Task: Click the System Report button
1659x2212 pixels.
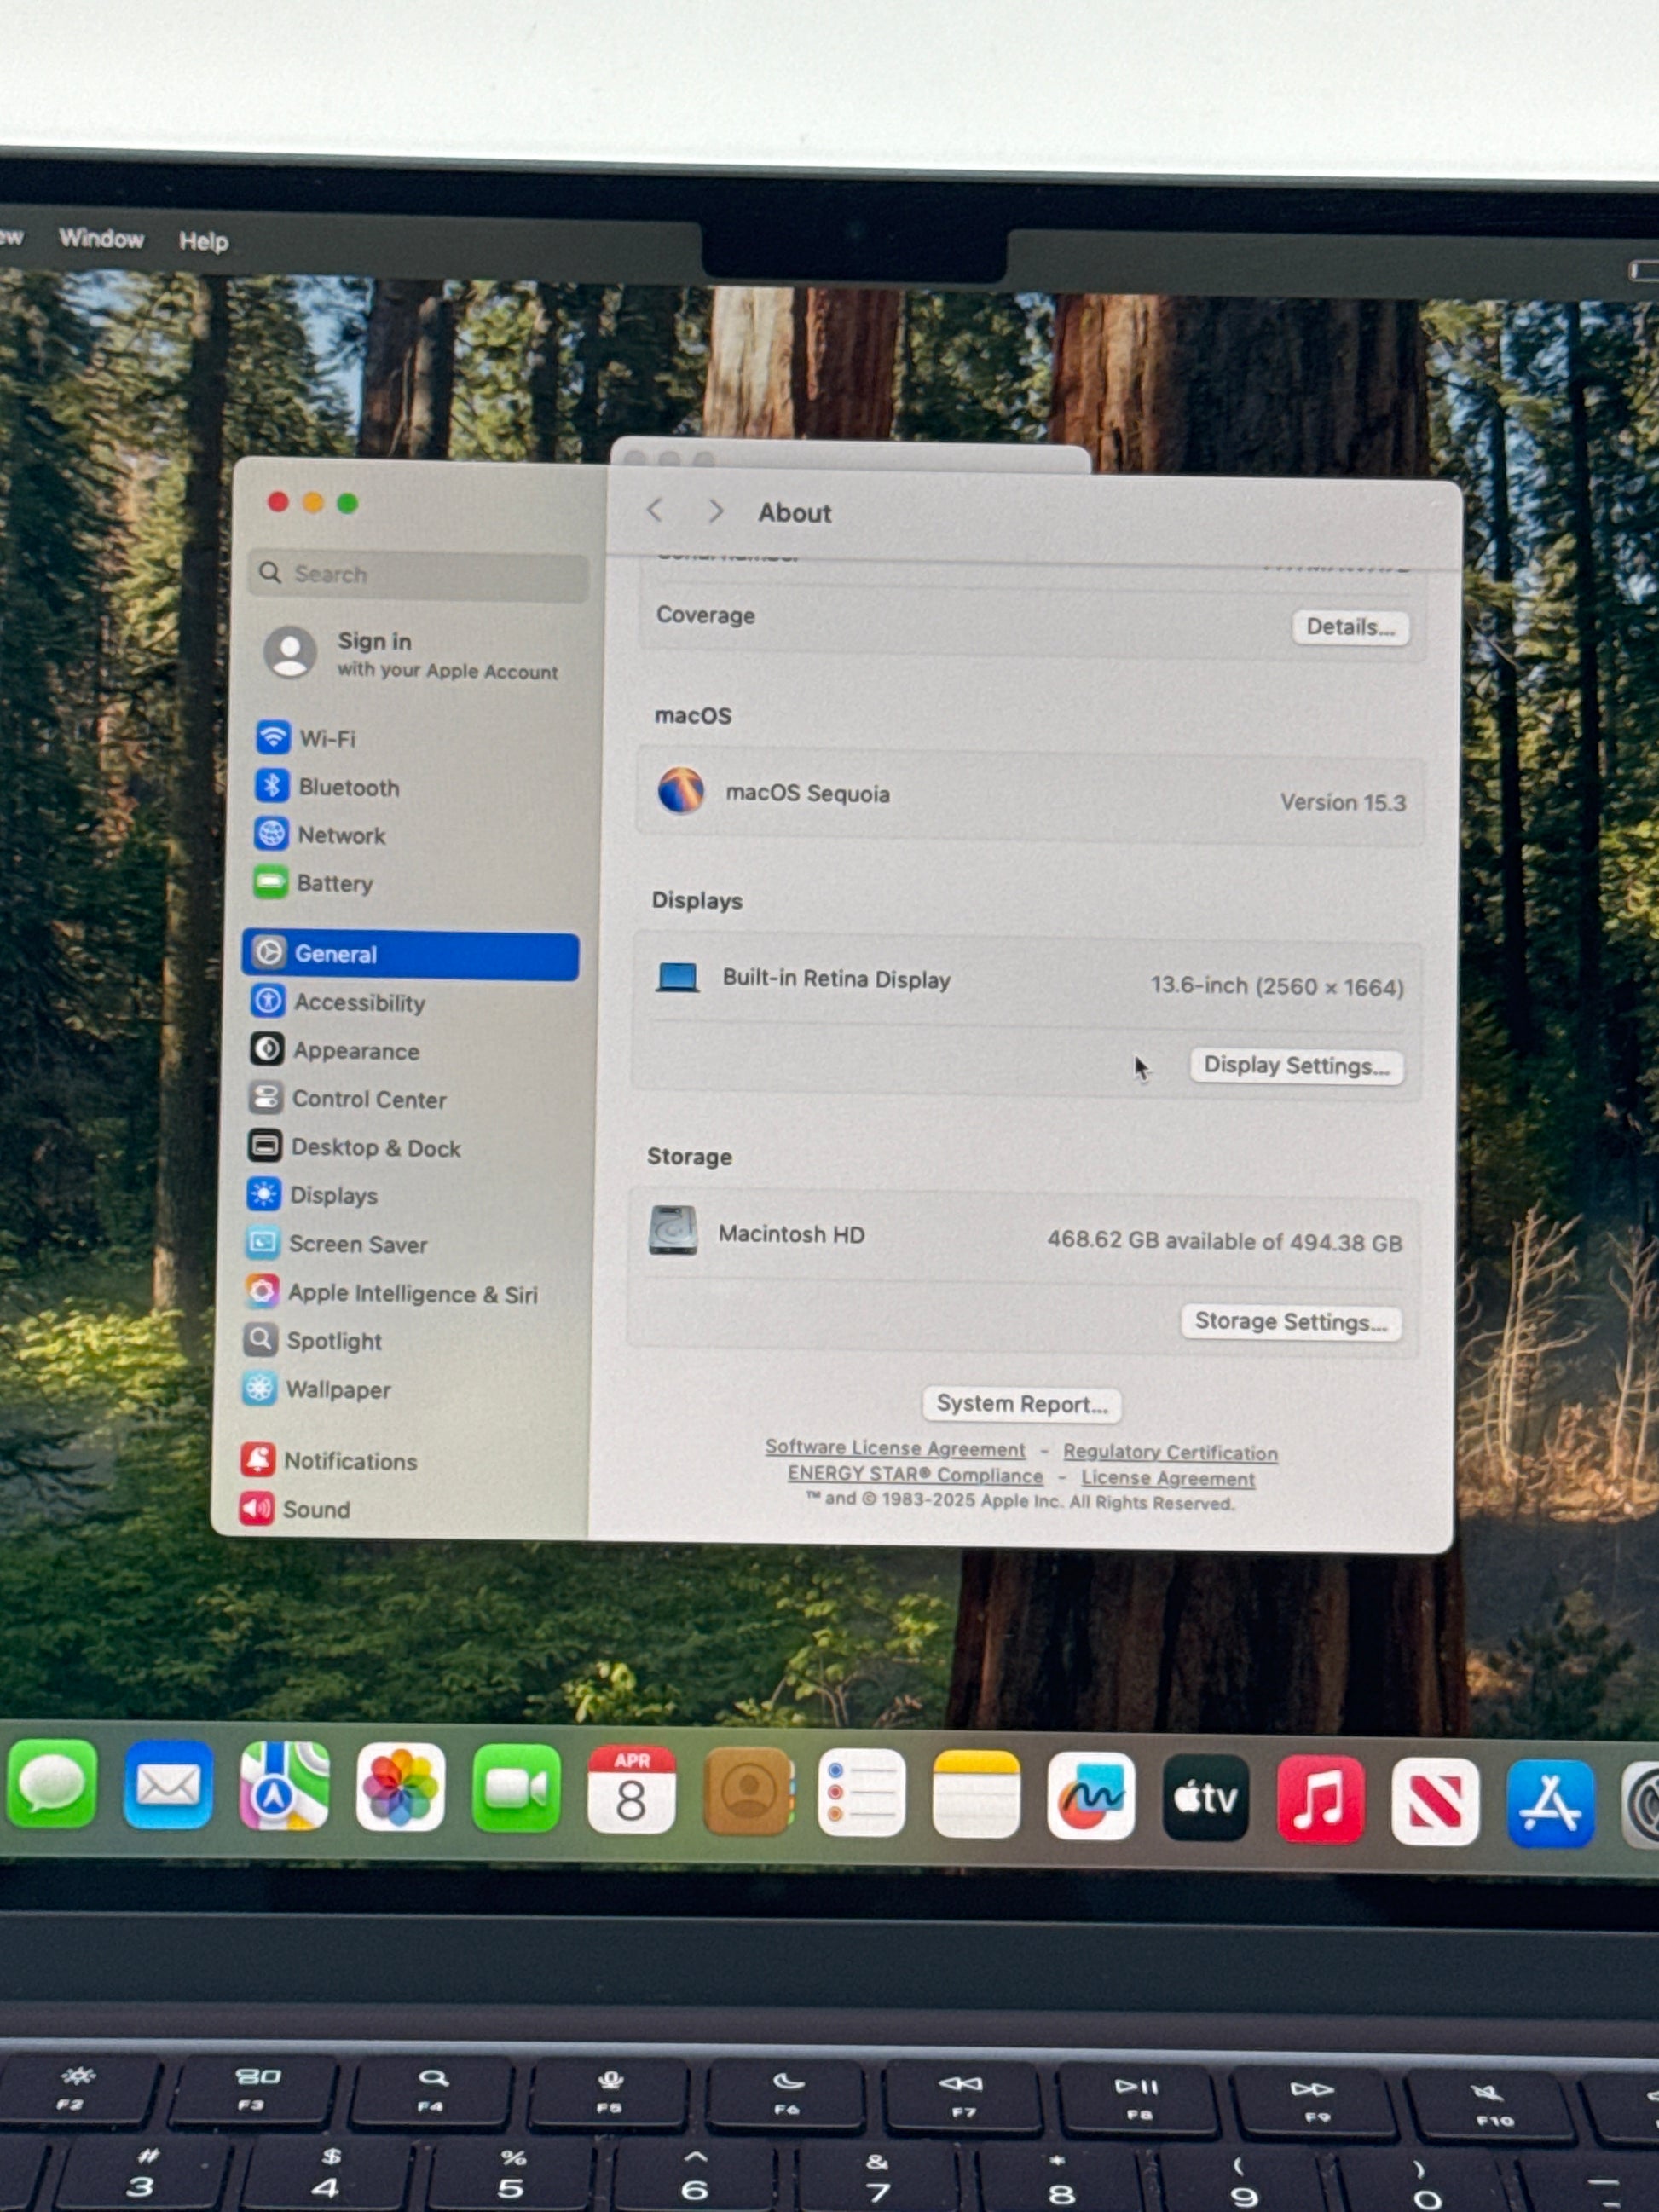Action: tap(1020, 1404)
